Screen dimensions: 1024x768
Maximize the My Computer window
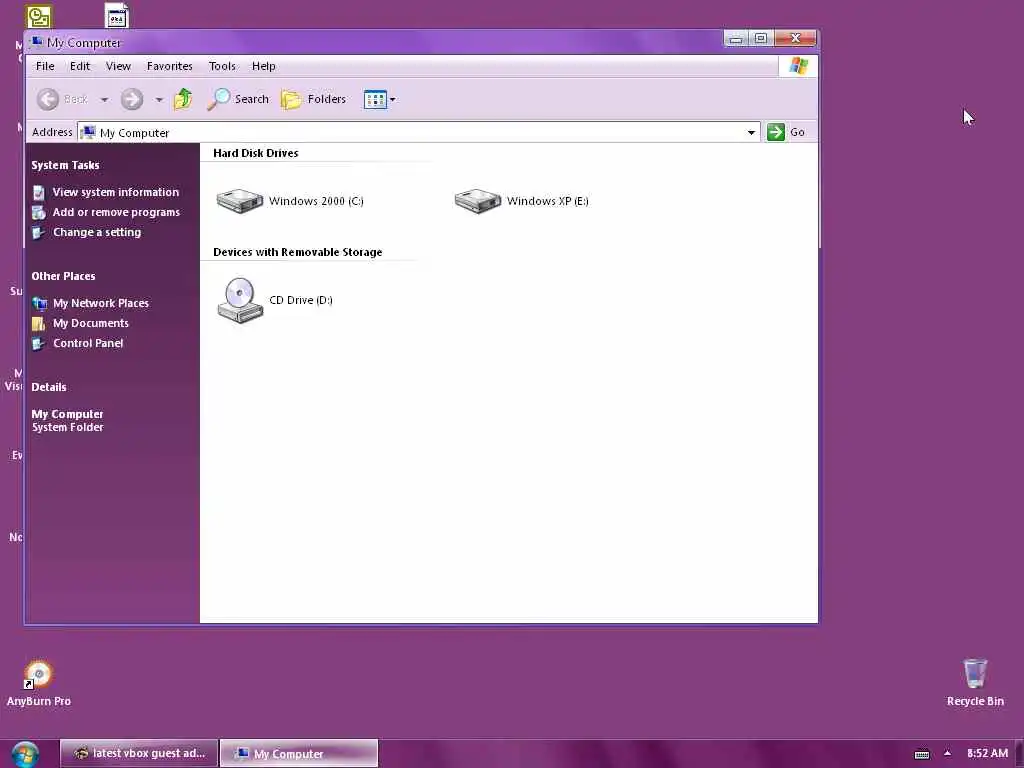761,39
